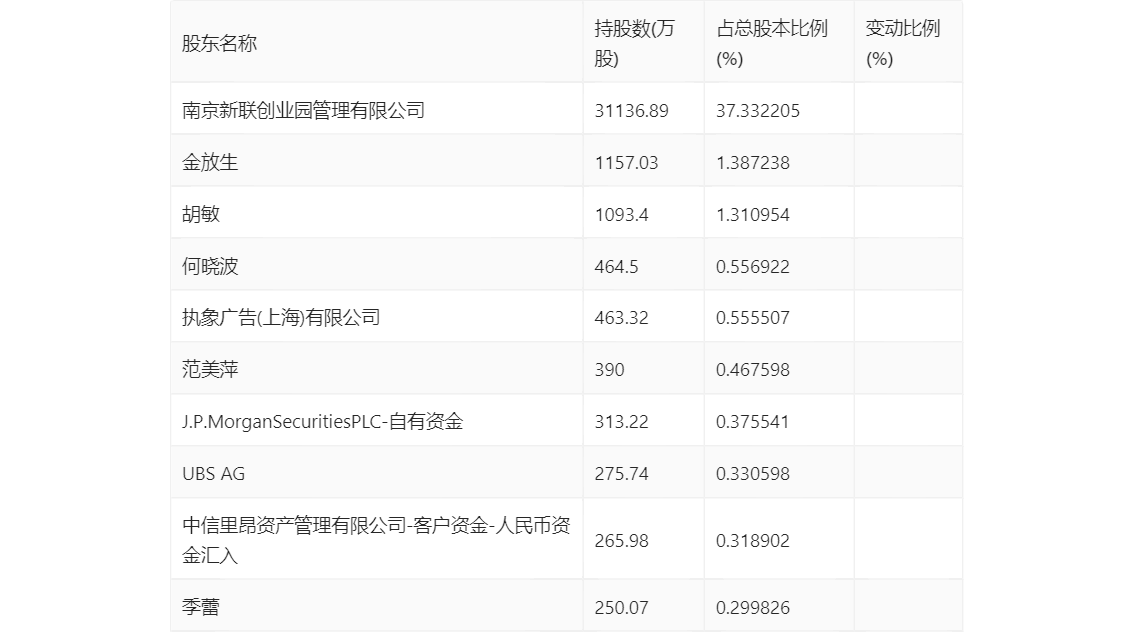
Task: Select the percentage 1.387238
Action: pyautogui.click(x=753, y=163)
